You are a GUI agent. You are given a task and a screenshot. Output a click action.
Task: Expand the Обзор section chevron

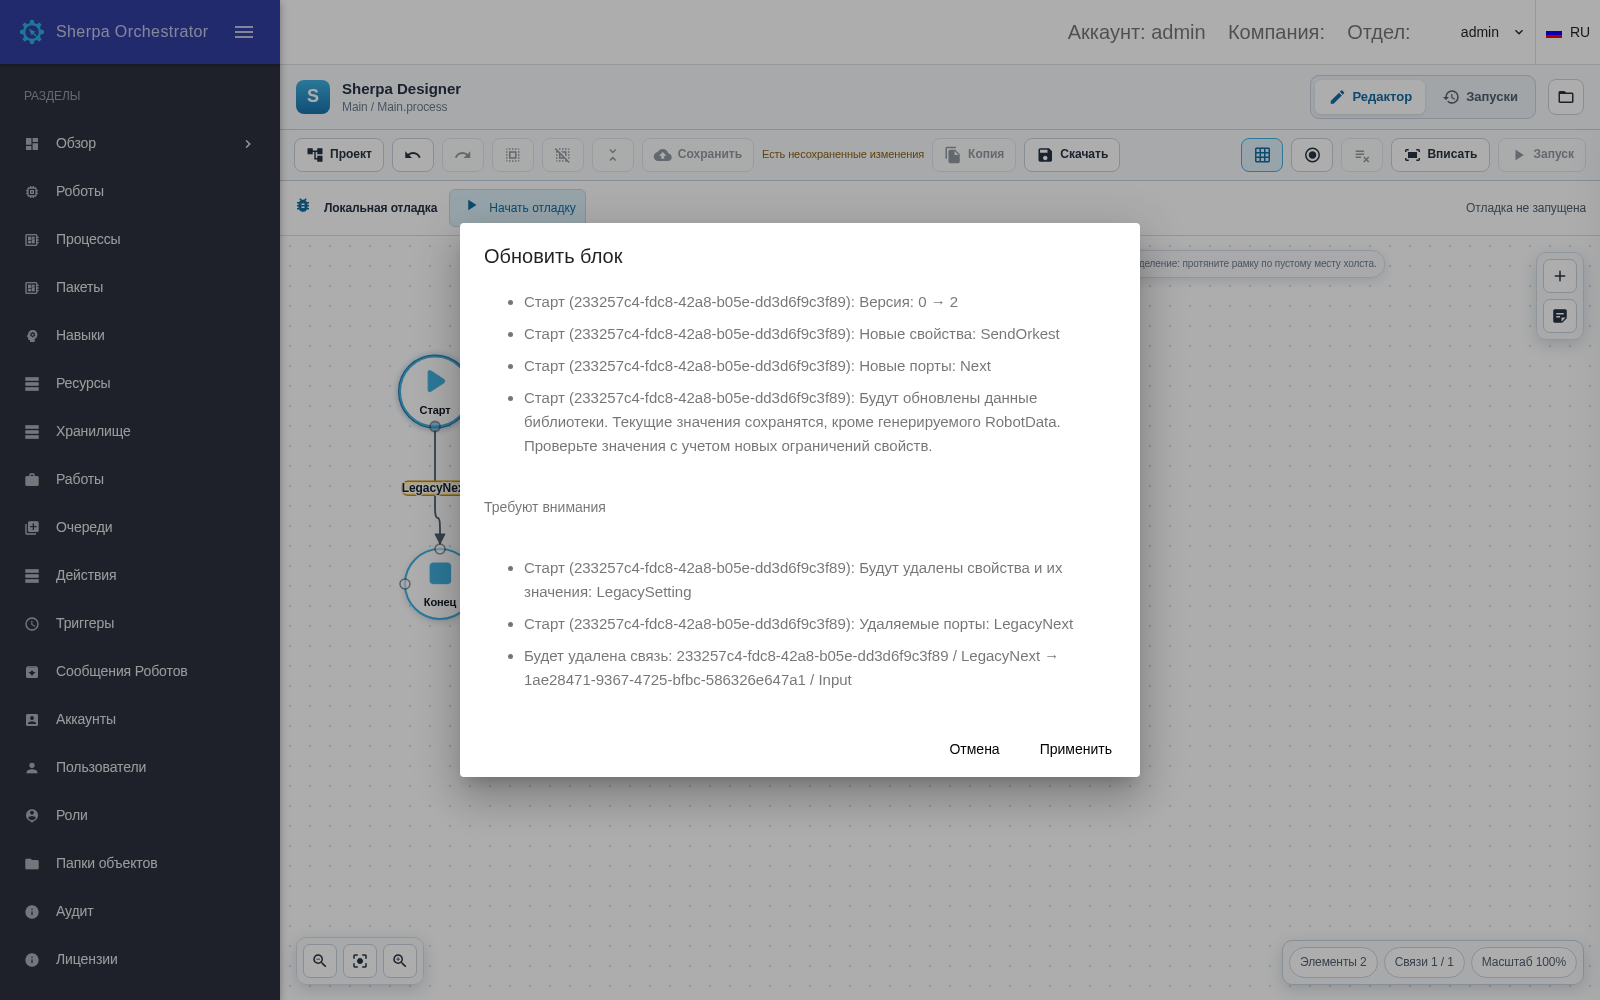(x=248, y=143)
